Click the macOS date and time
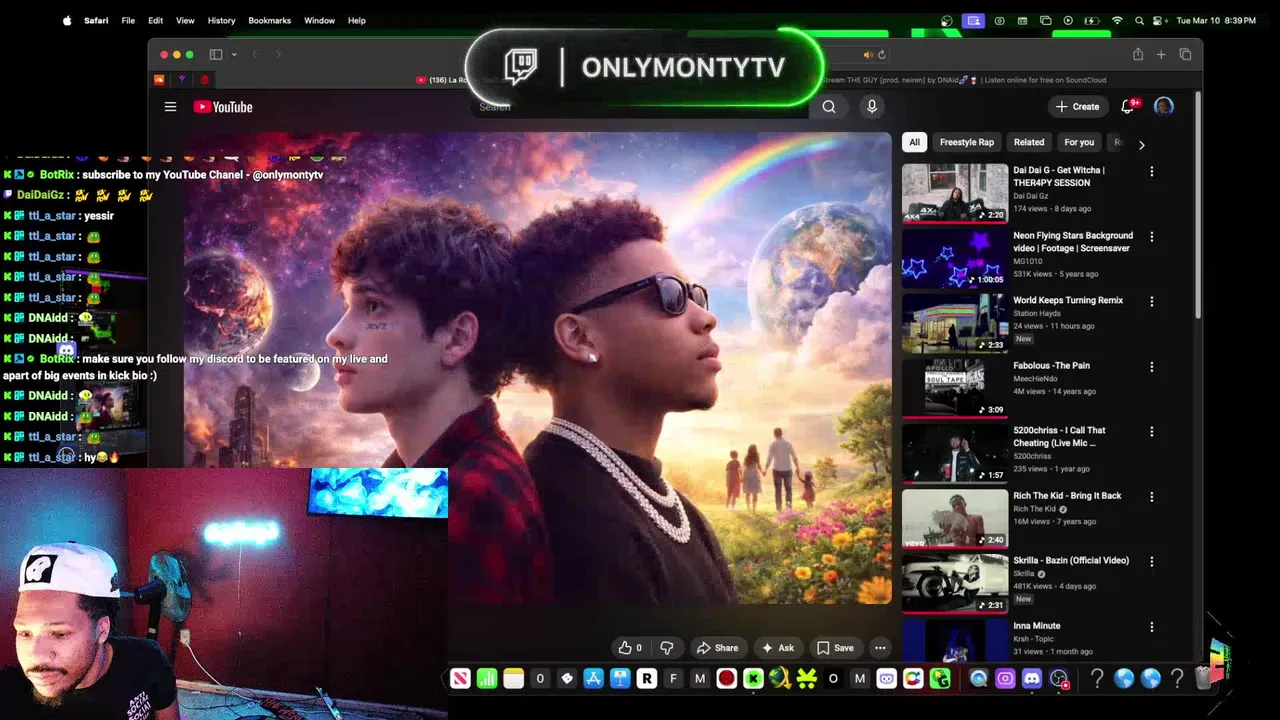 click(x=1216, y=20)
